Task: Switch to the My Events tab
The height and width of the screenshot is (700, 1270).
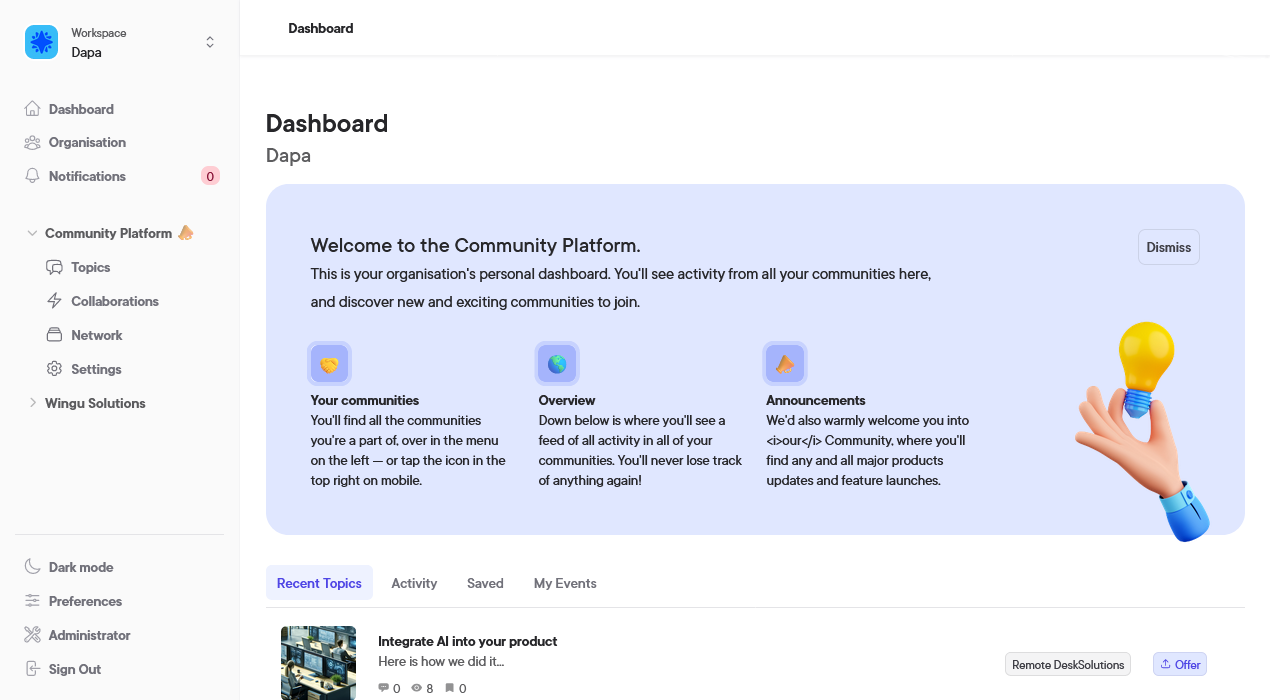Action: click(565, 583)
